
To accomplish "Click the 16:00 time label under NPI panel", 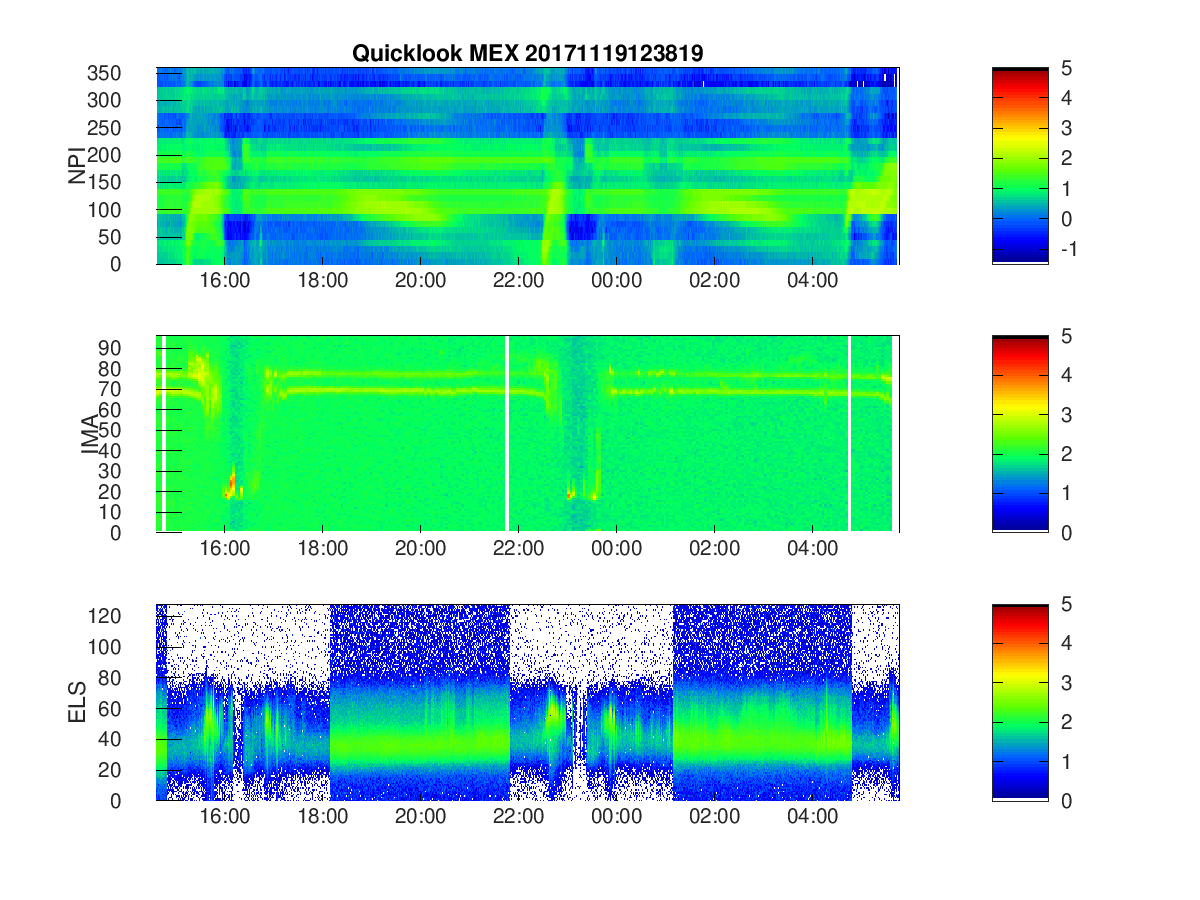I will [x=225, y=282].
